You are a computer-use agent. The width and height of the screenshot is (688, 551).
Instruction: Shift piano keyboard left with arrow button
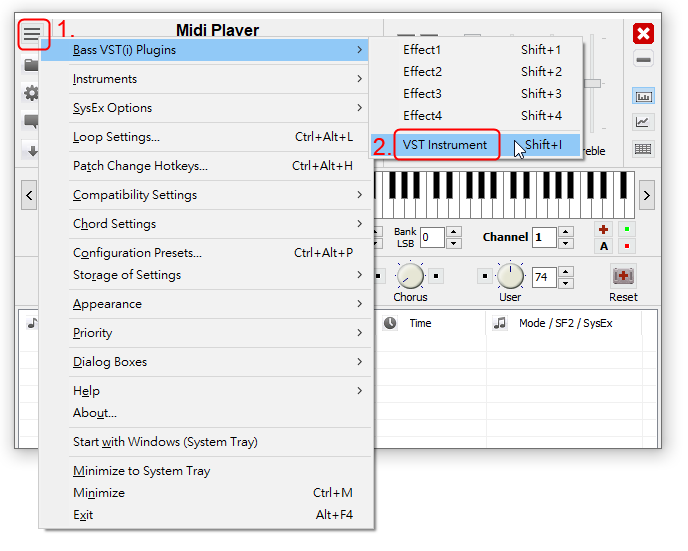pos(29,195)
